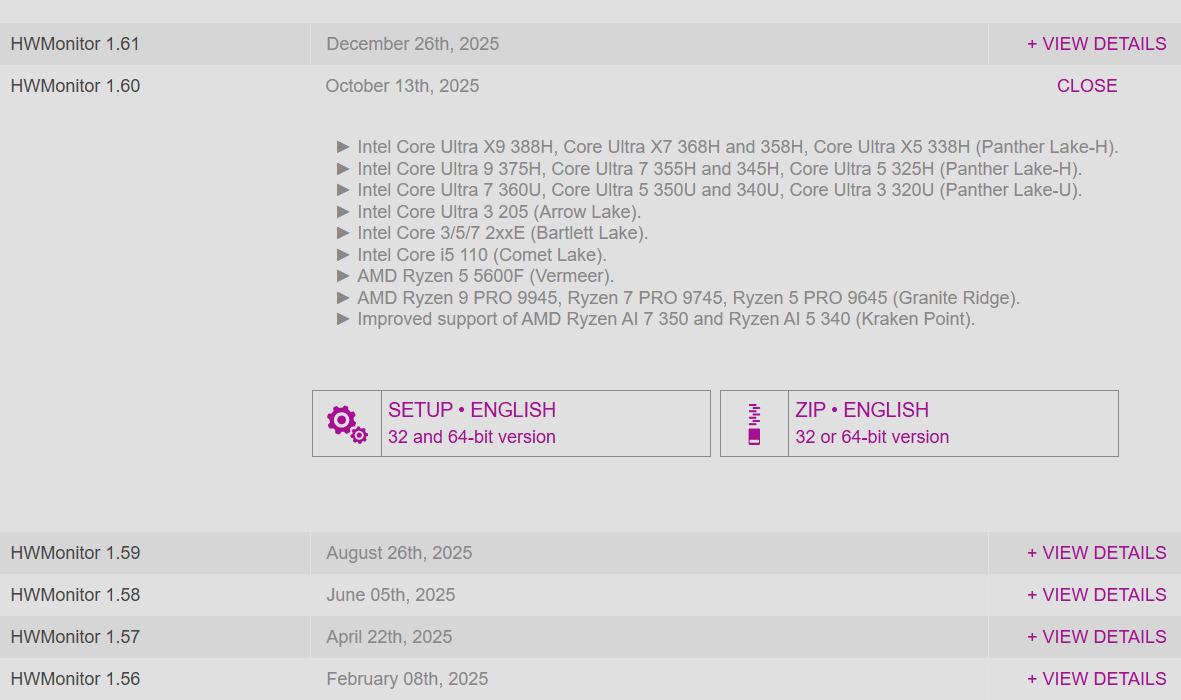View details of HWMonitor 1.56
The width and height of the screenshot is (1181, 700).
[1096, 679]
